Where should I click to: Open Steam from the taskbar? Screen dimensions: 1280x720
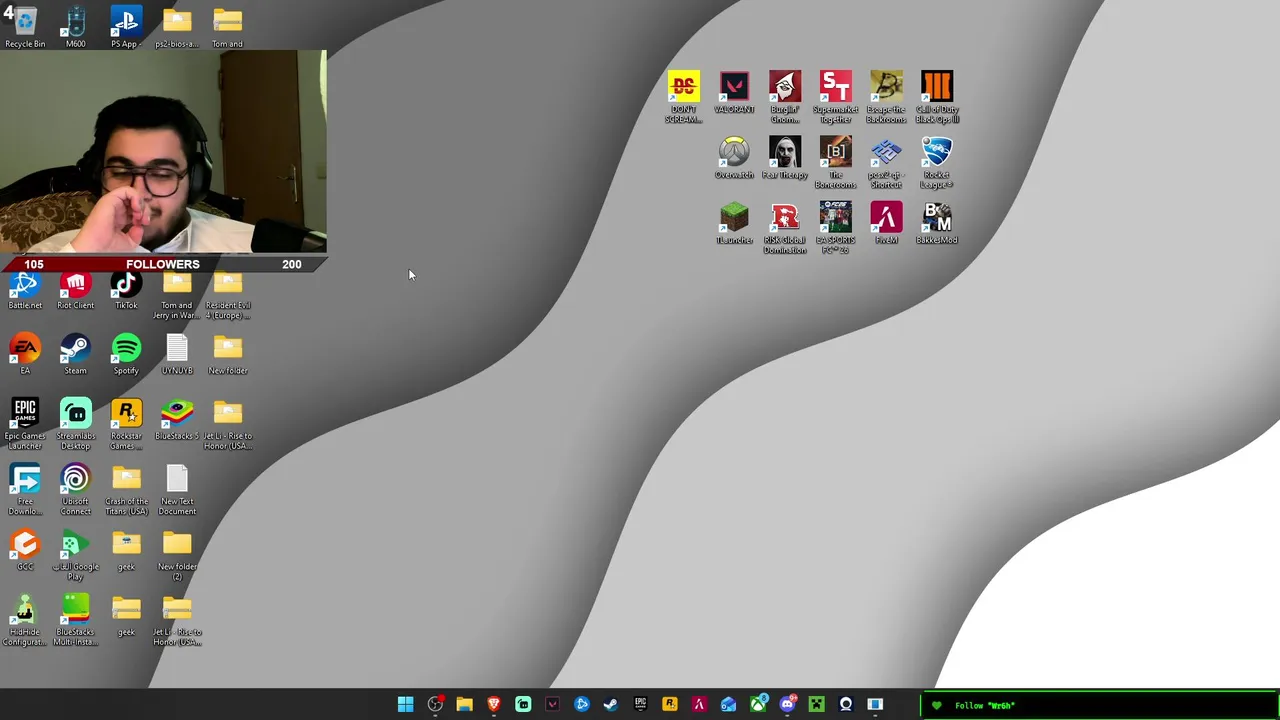tap(611, 704)
